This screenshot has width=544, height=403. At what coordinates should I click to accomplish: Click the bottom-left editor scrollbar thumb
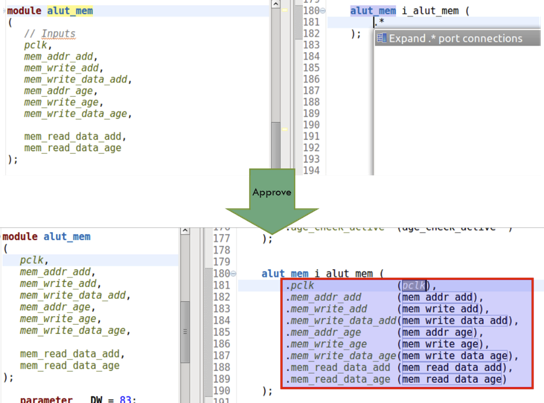[185, 332]
